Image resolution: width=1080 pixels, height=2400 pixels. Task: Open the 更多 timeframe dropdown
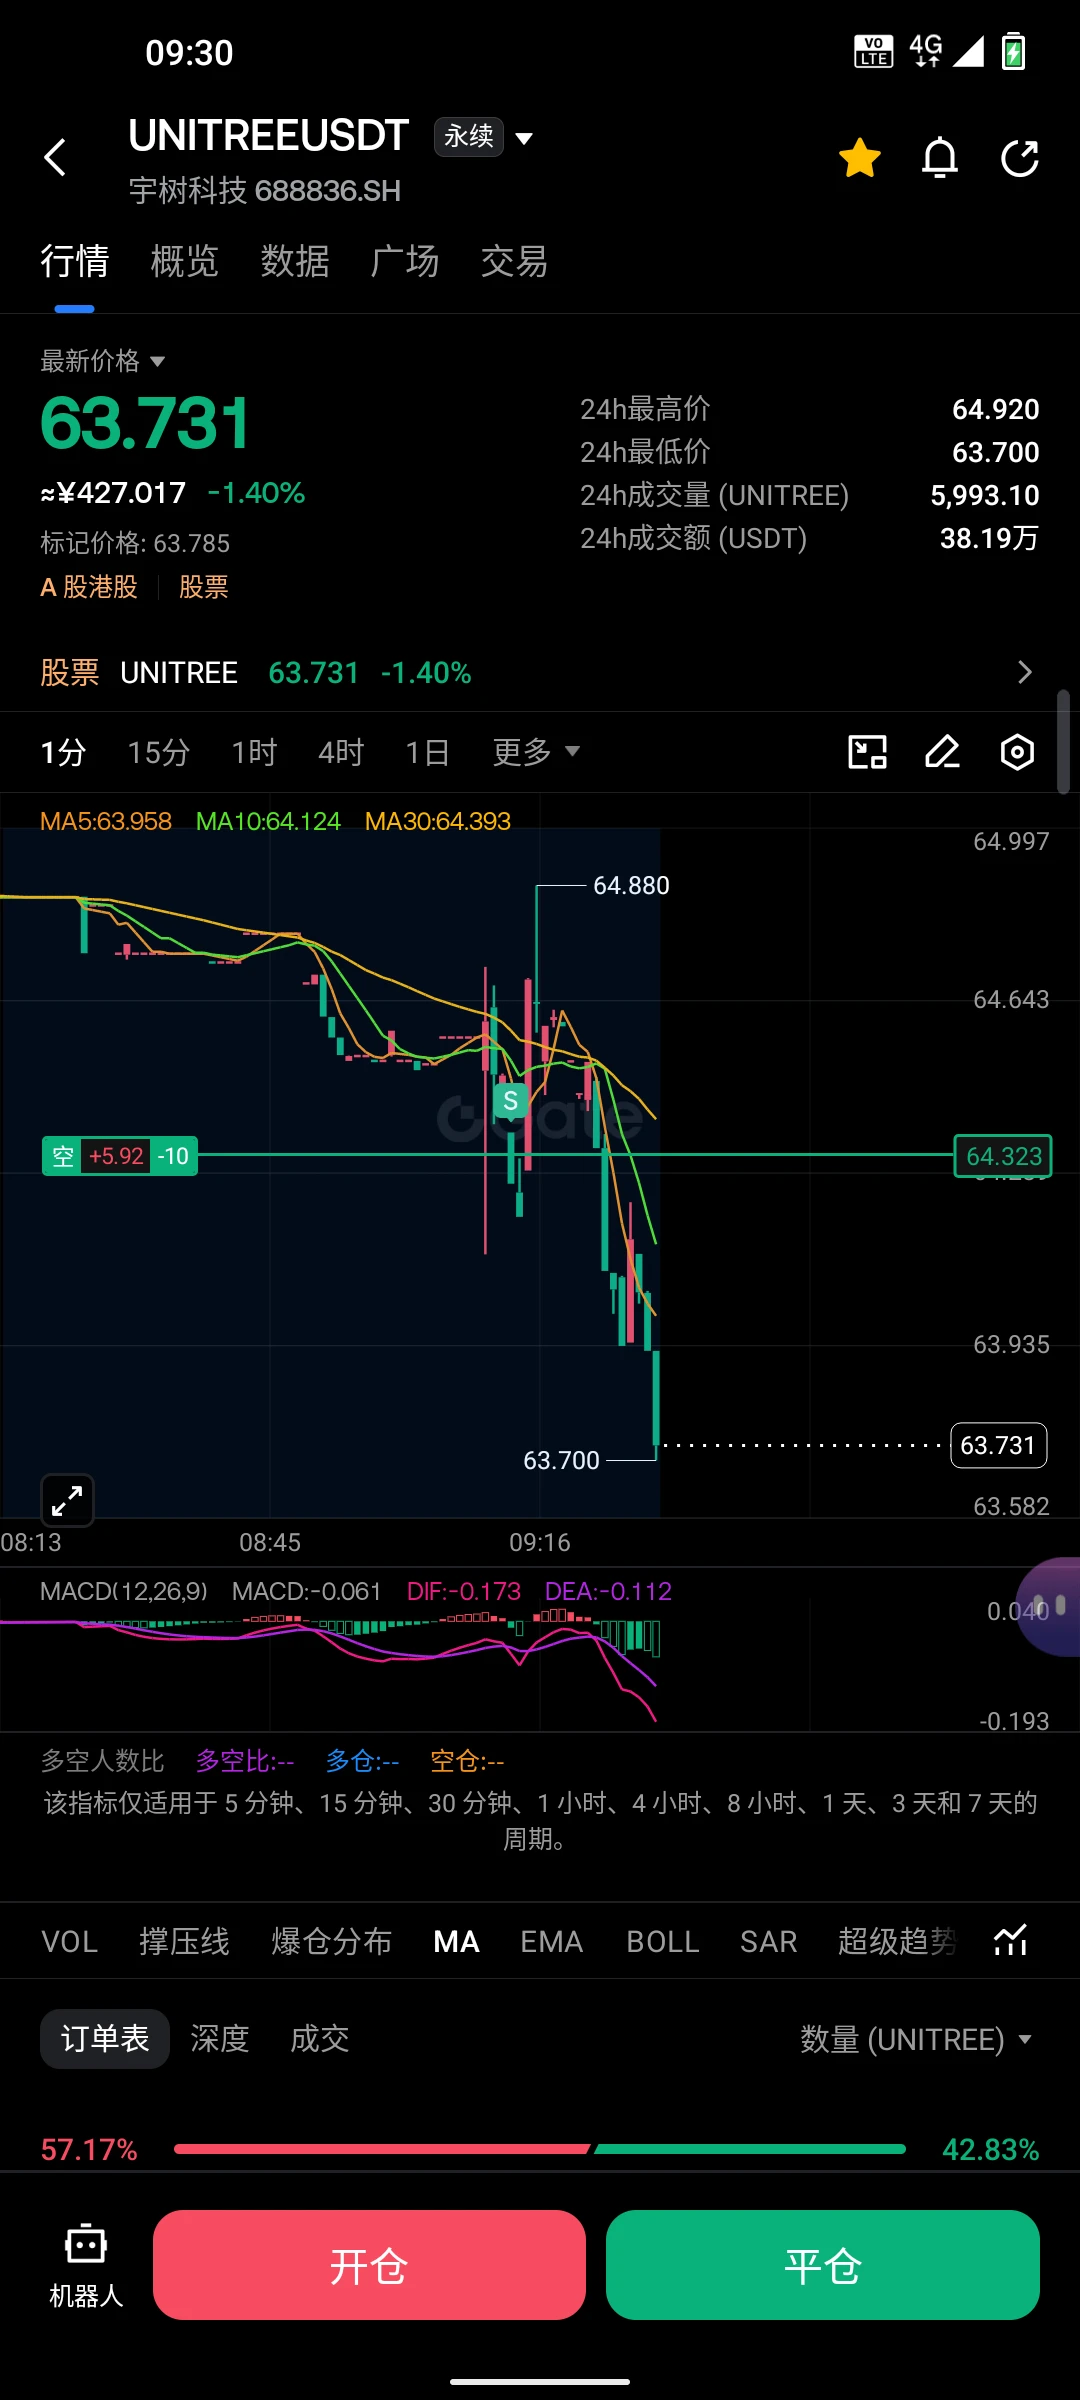pos(536,752)
